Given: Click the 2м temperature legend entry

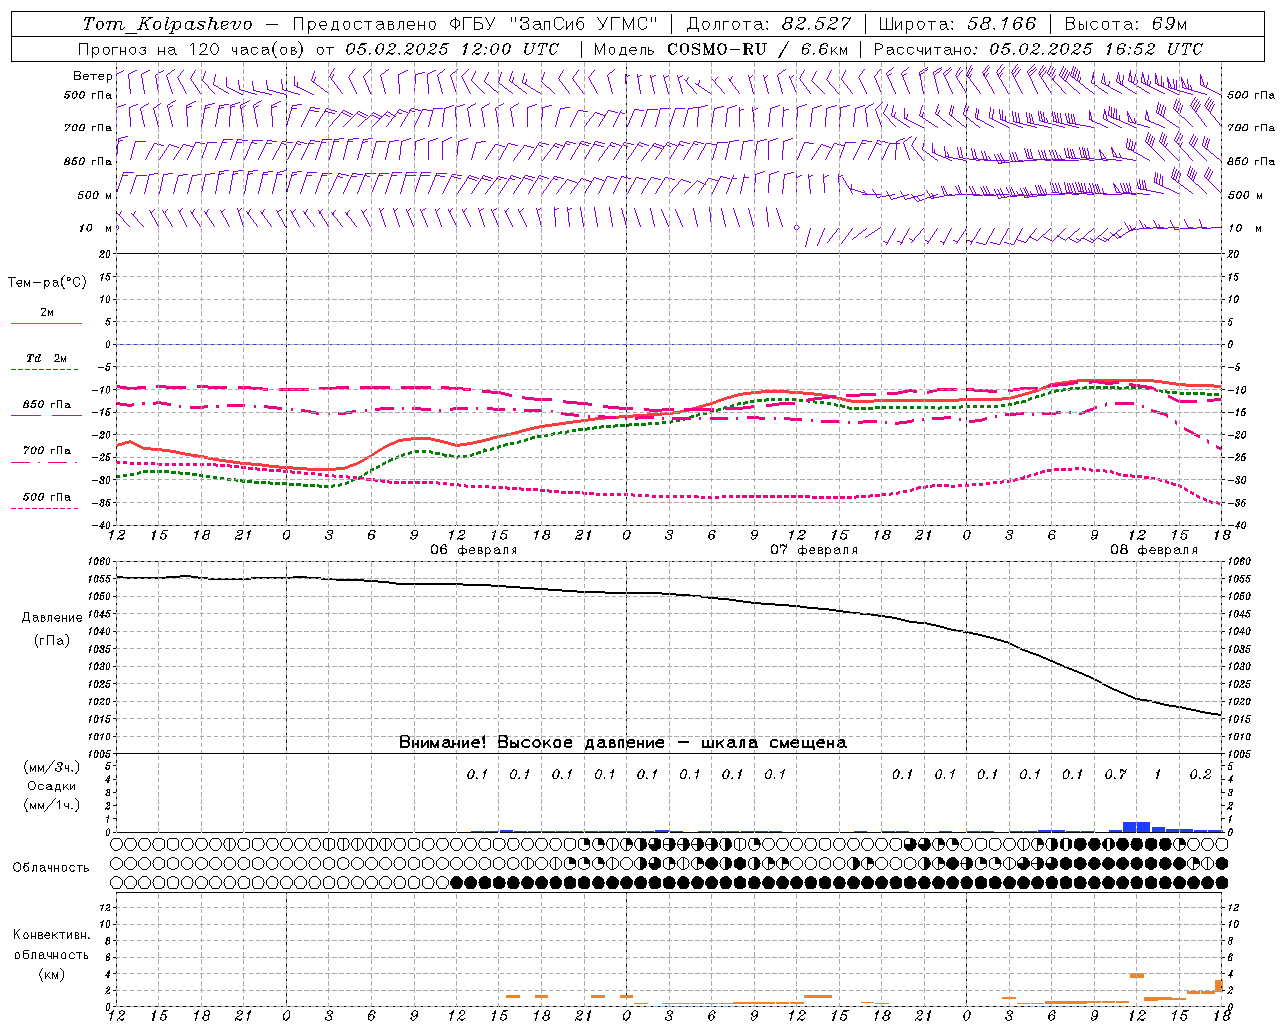Looking at the screenshot, I should point(47,313).
